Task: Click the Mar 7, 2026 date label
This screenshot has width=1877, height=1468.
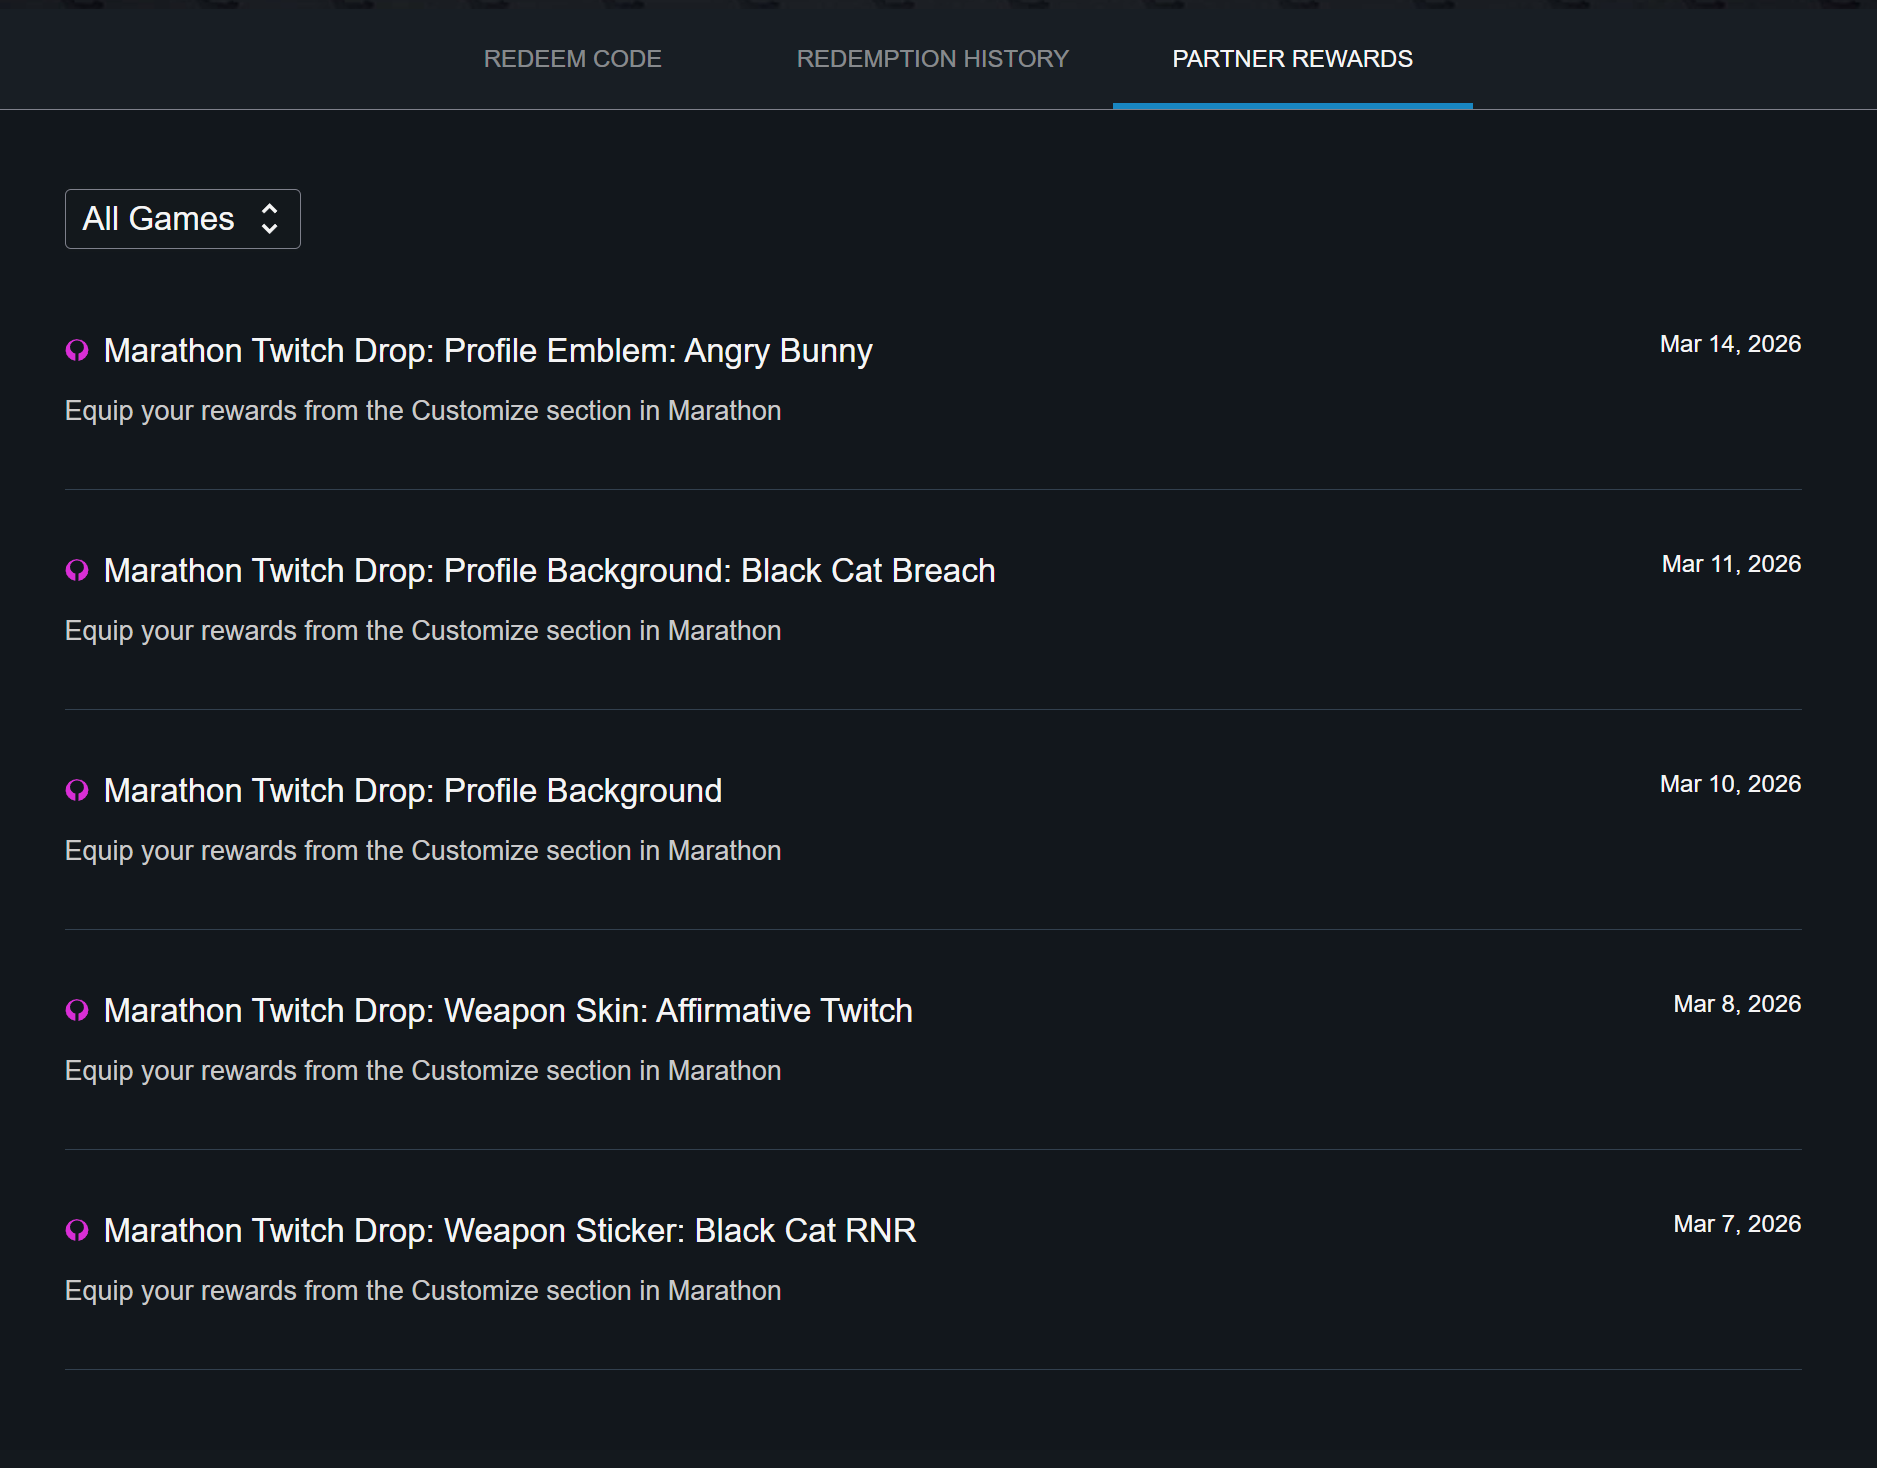Action: (1737, 1224)
